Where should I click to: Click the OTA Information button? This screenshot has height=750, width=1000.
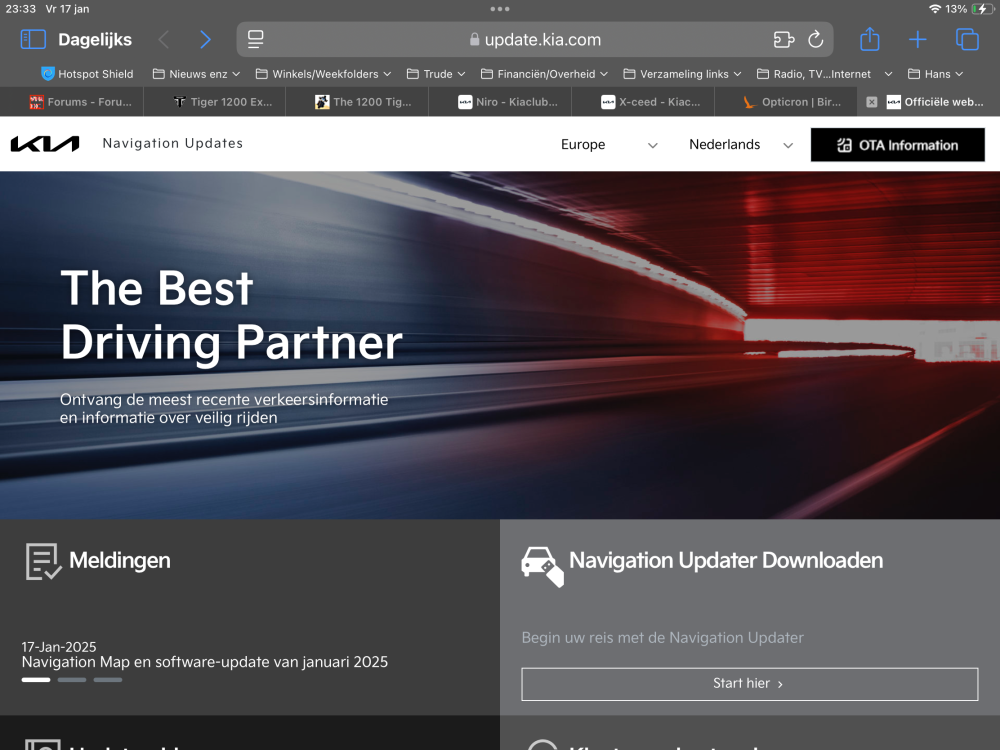point(897,145)
